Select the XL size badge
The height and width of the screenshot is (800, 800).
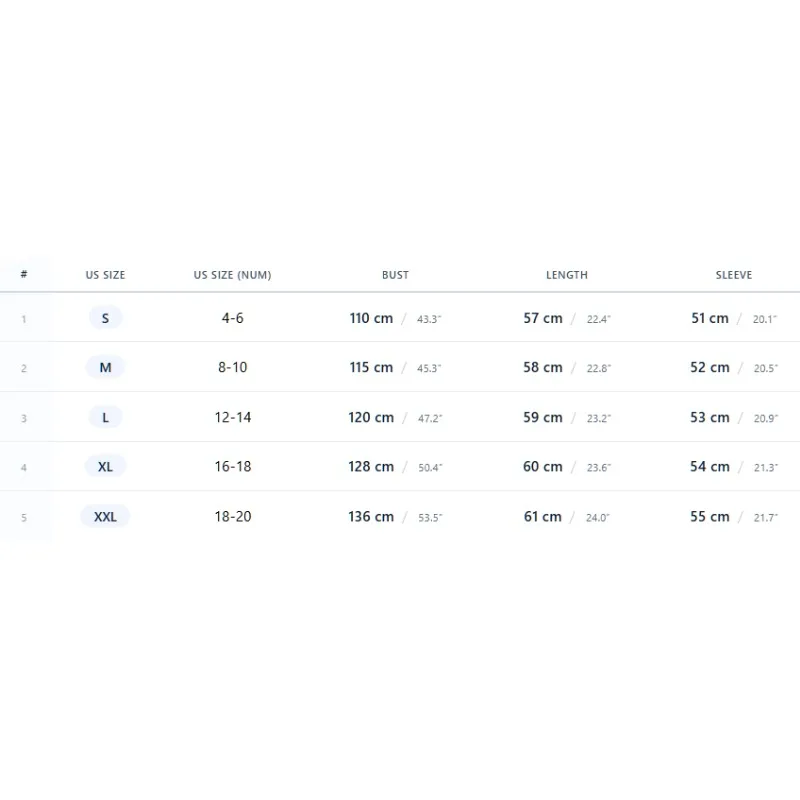click(x=105, y=466)
